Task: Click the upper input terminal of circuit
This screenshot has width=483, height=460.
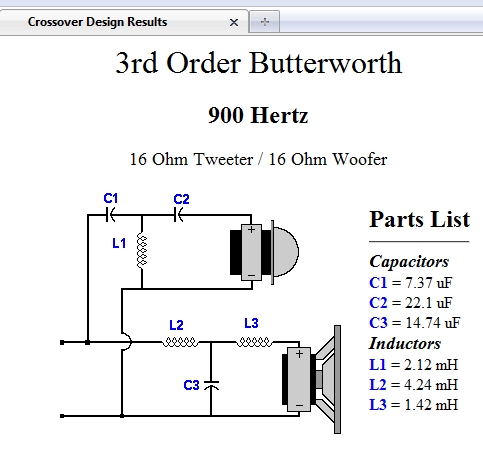Action: point(62,342)
